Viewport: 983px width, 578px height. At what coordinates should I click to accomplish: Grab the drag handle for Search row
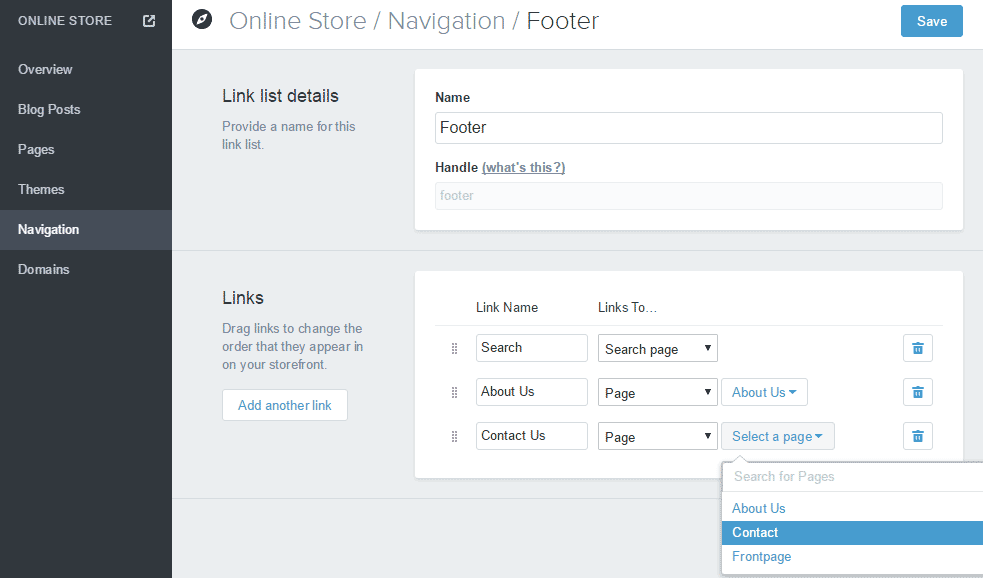click(454, 348)
